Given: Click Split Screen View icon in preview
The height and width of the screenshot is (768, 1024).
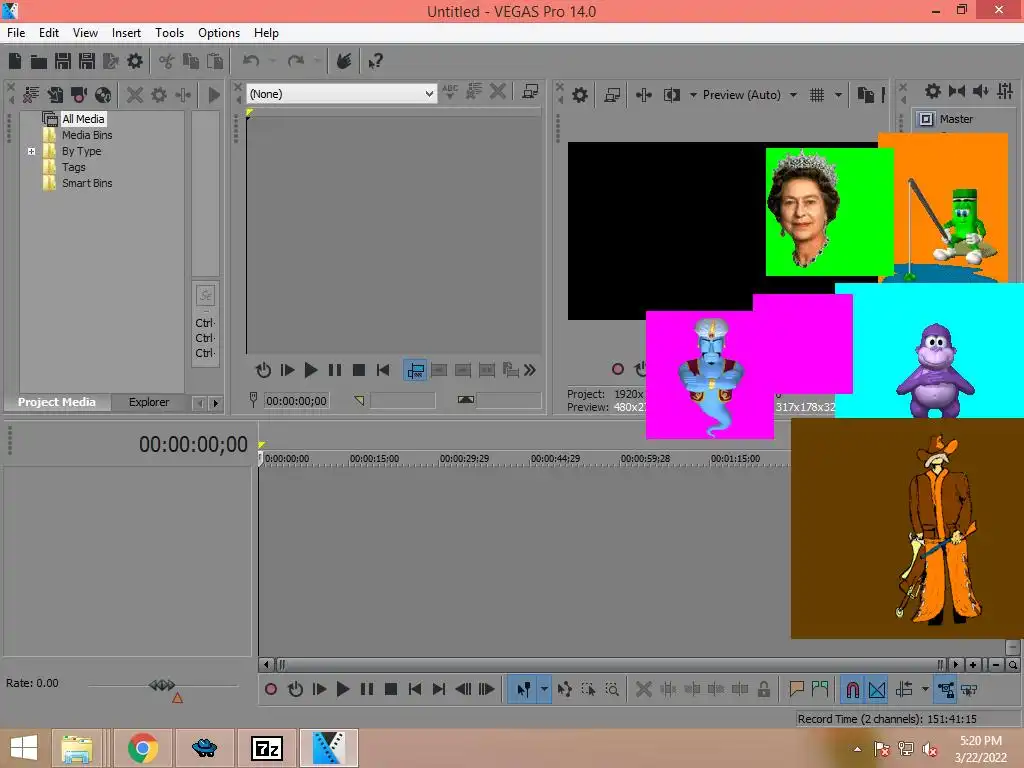Looking at the screenshot, I should pyautogui.click(x=672, y=95).
